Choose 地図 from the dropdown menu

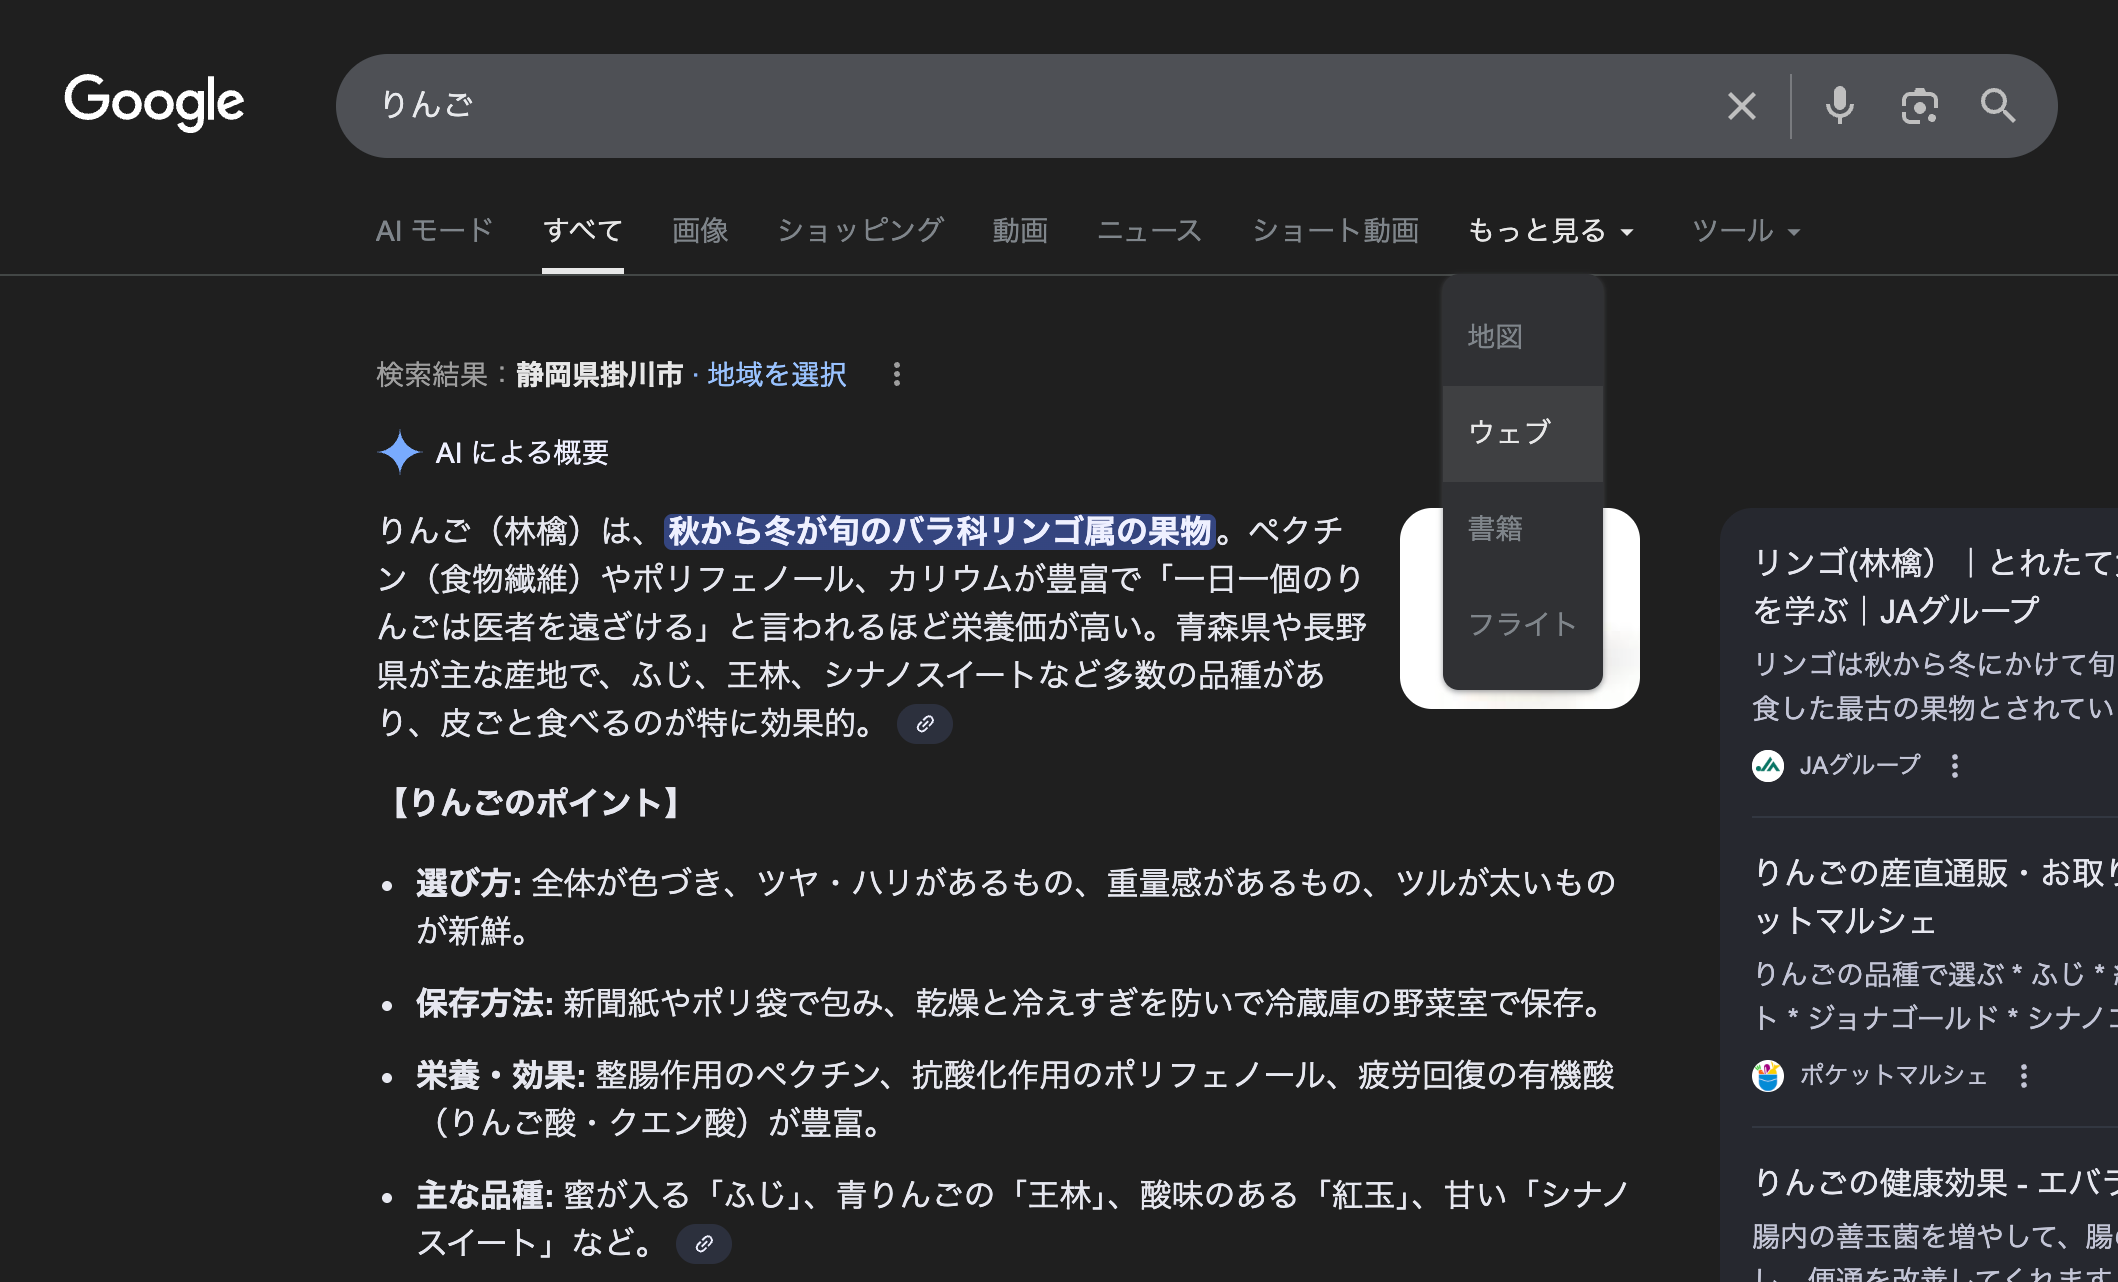coord(1523,337)
